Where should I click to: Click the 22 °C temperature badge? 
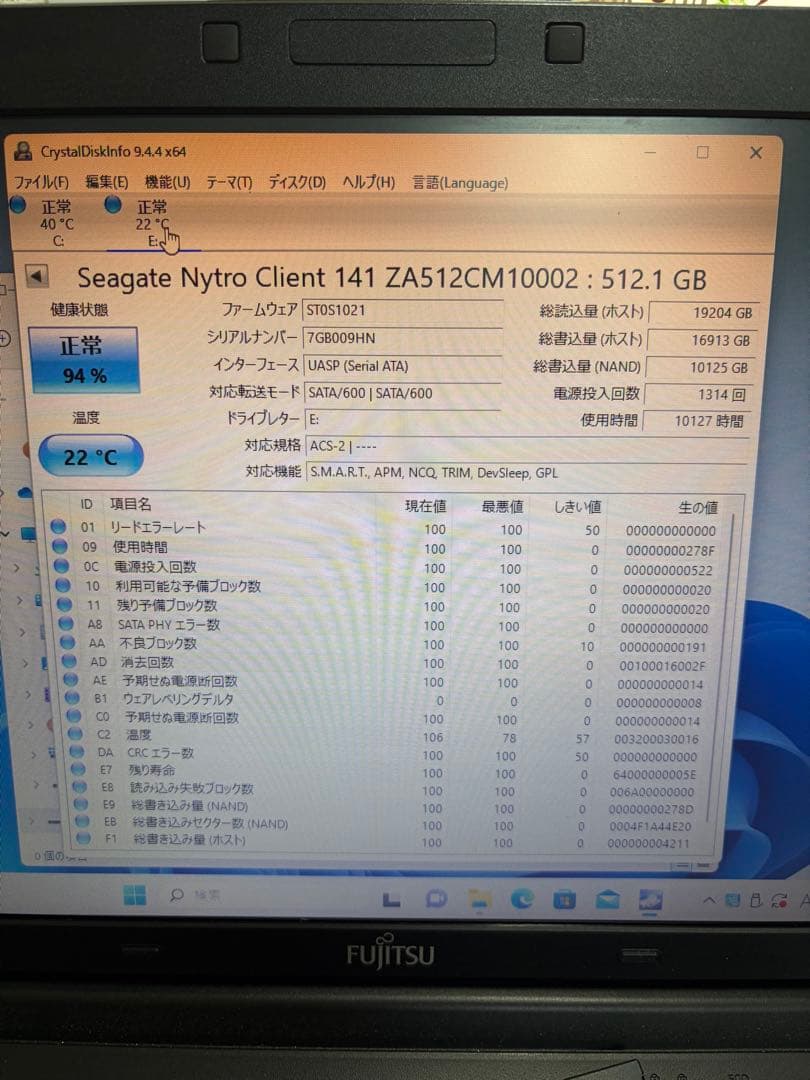92,455
